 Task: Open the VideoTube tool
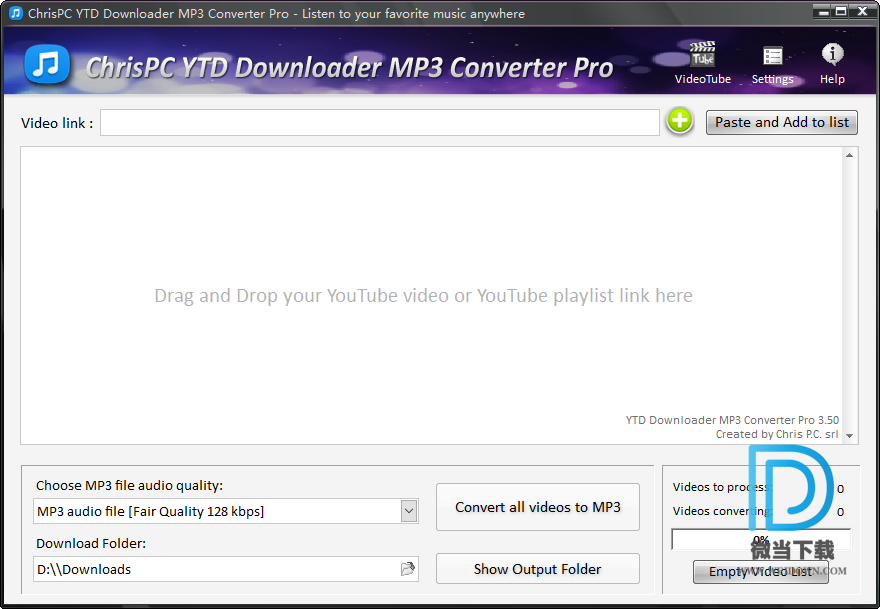click(x=703, y=63)
